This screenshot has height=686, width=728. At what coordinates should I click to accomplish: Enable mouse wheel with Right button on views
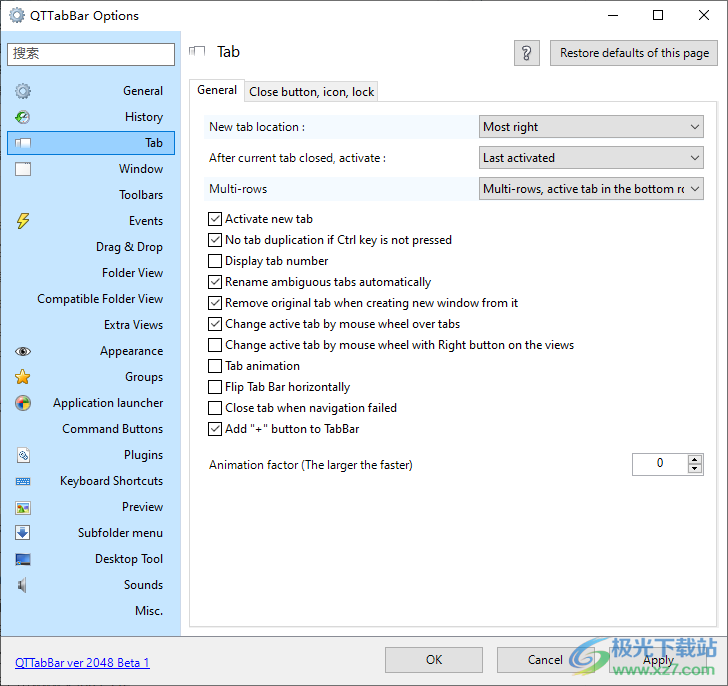click(214, 345)
